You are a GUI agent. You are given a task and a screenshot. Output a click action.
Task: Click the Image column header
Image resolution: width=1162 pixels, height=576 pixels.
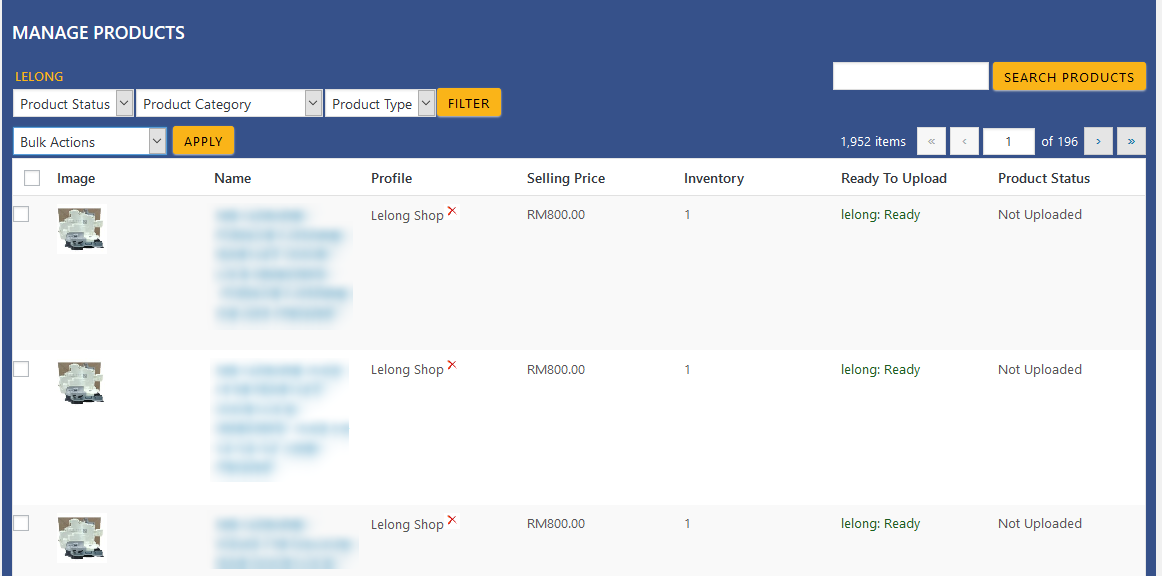(76, 178)
